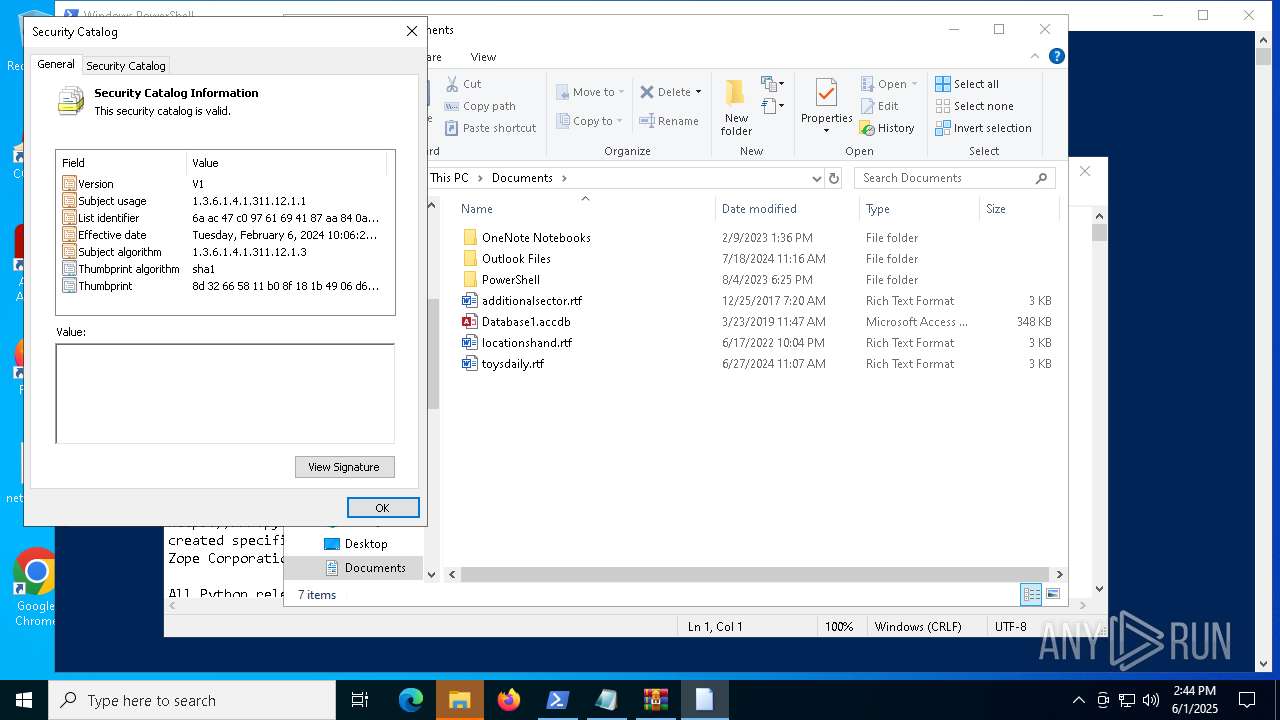Open file History
This screenshot has height=720, width=1280.
tap(887, 128)
